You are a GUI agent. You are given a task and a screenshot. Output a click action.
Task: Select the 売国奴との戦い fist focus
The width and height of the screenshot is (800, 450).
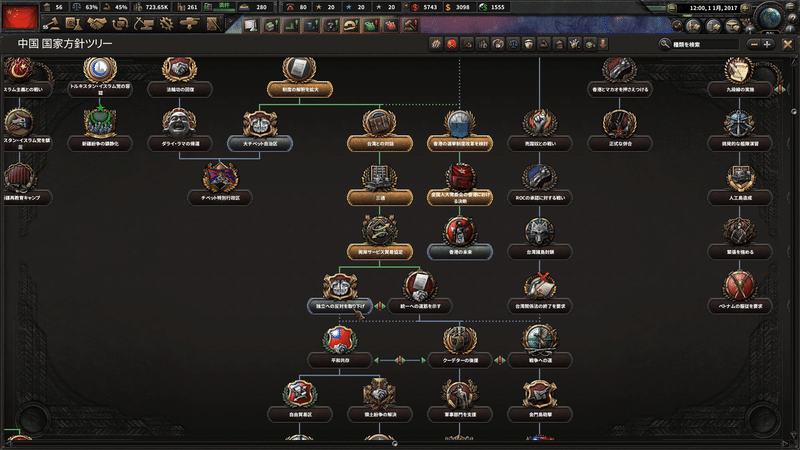(x=540, y=132)
